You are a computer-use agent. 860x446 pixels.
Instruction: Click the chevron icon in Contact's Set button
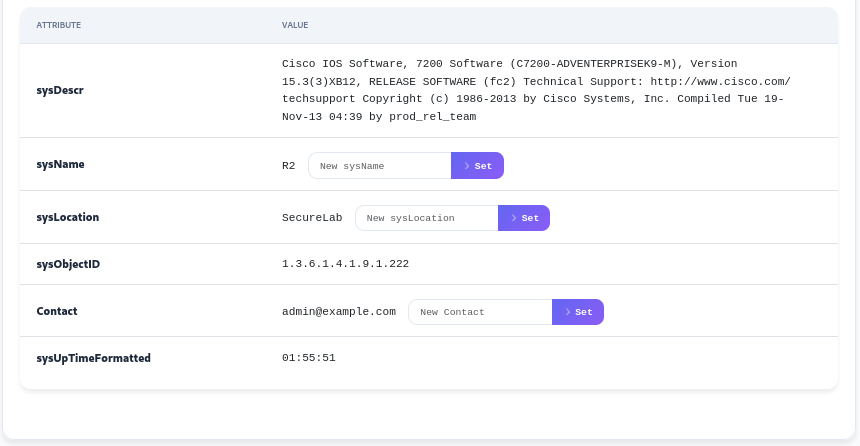pos(567,312)
